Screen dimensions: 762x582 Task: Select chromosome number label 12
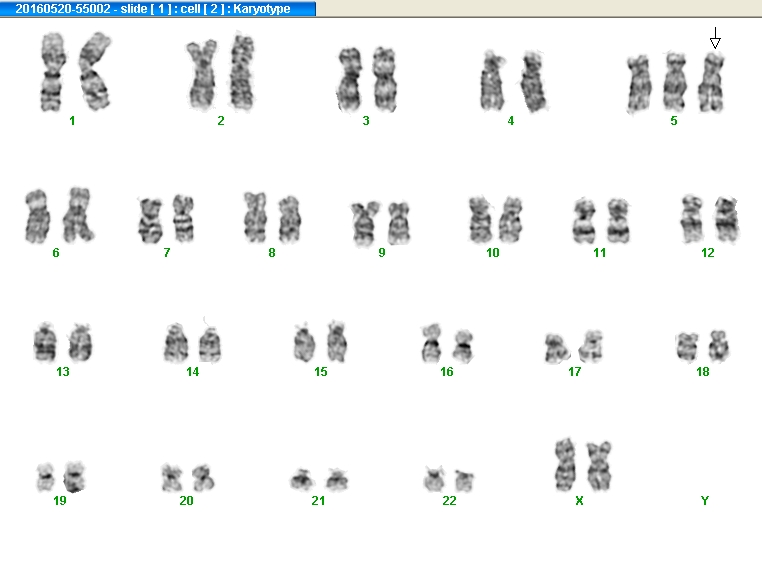tap(708, 253)
